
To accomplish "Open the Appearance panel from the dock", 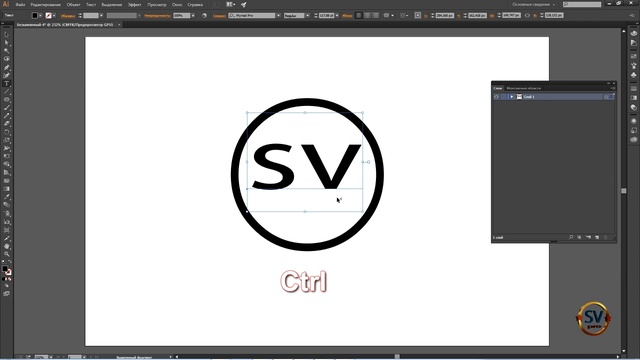I will click(633, 121).
